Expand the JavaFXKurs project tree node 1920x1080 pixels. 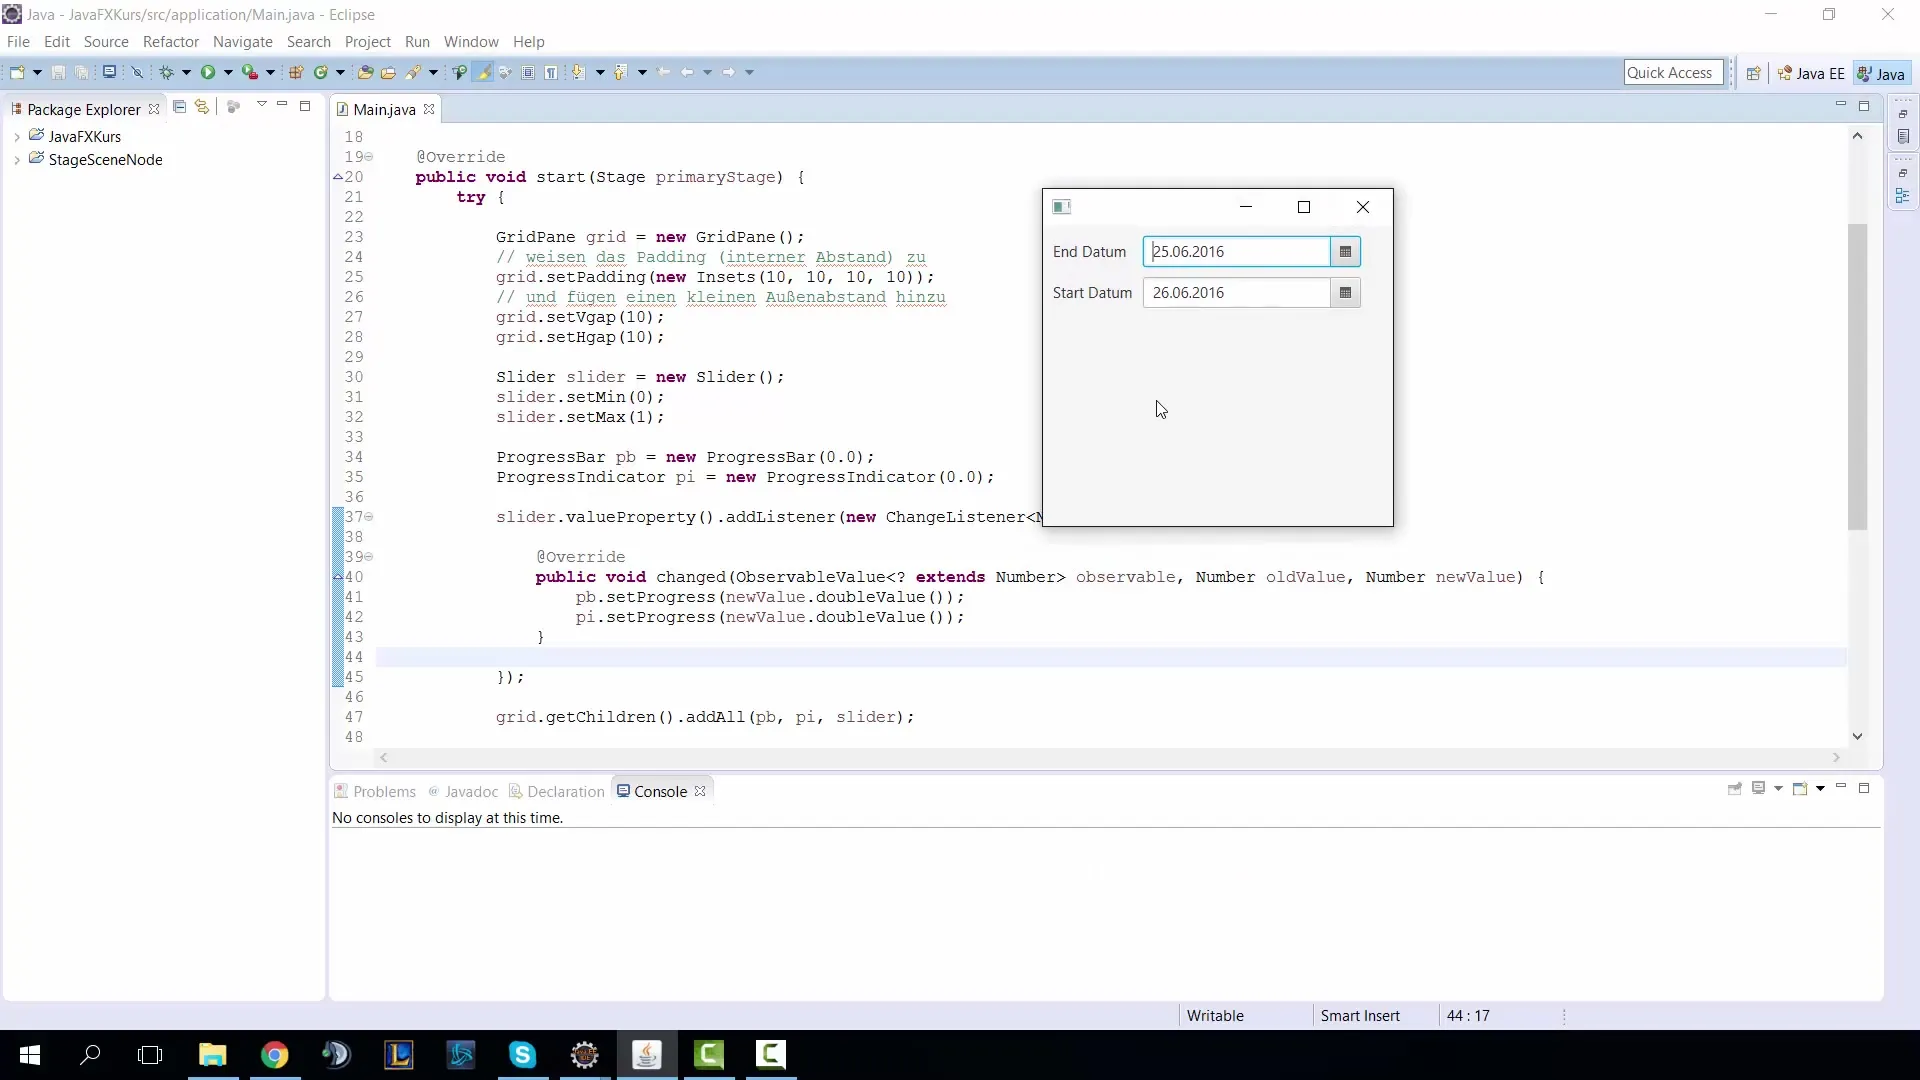click(x=17, y=137)
